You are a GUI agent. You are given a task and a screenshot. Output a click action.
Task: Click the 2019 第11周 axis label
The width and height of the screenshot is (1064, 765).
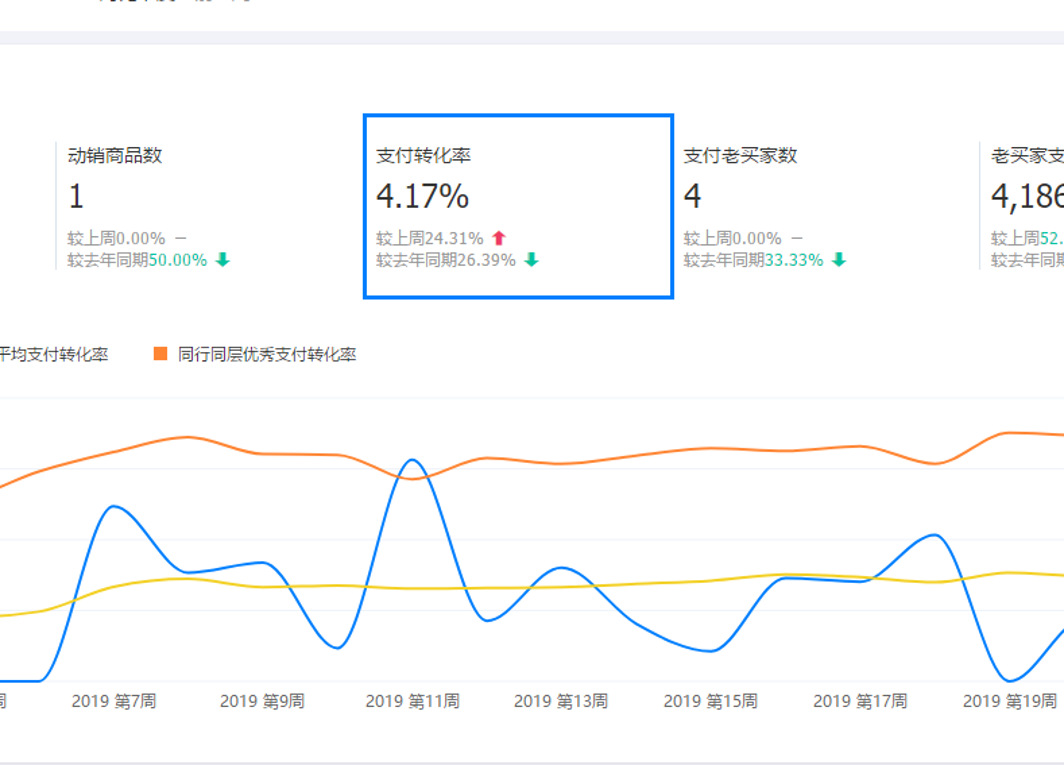click(413, 701)
